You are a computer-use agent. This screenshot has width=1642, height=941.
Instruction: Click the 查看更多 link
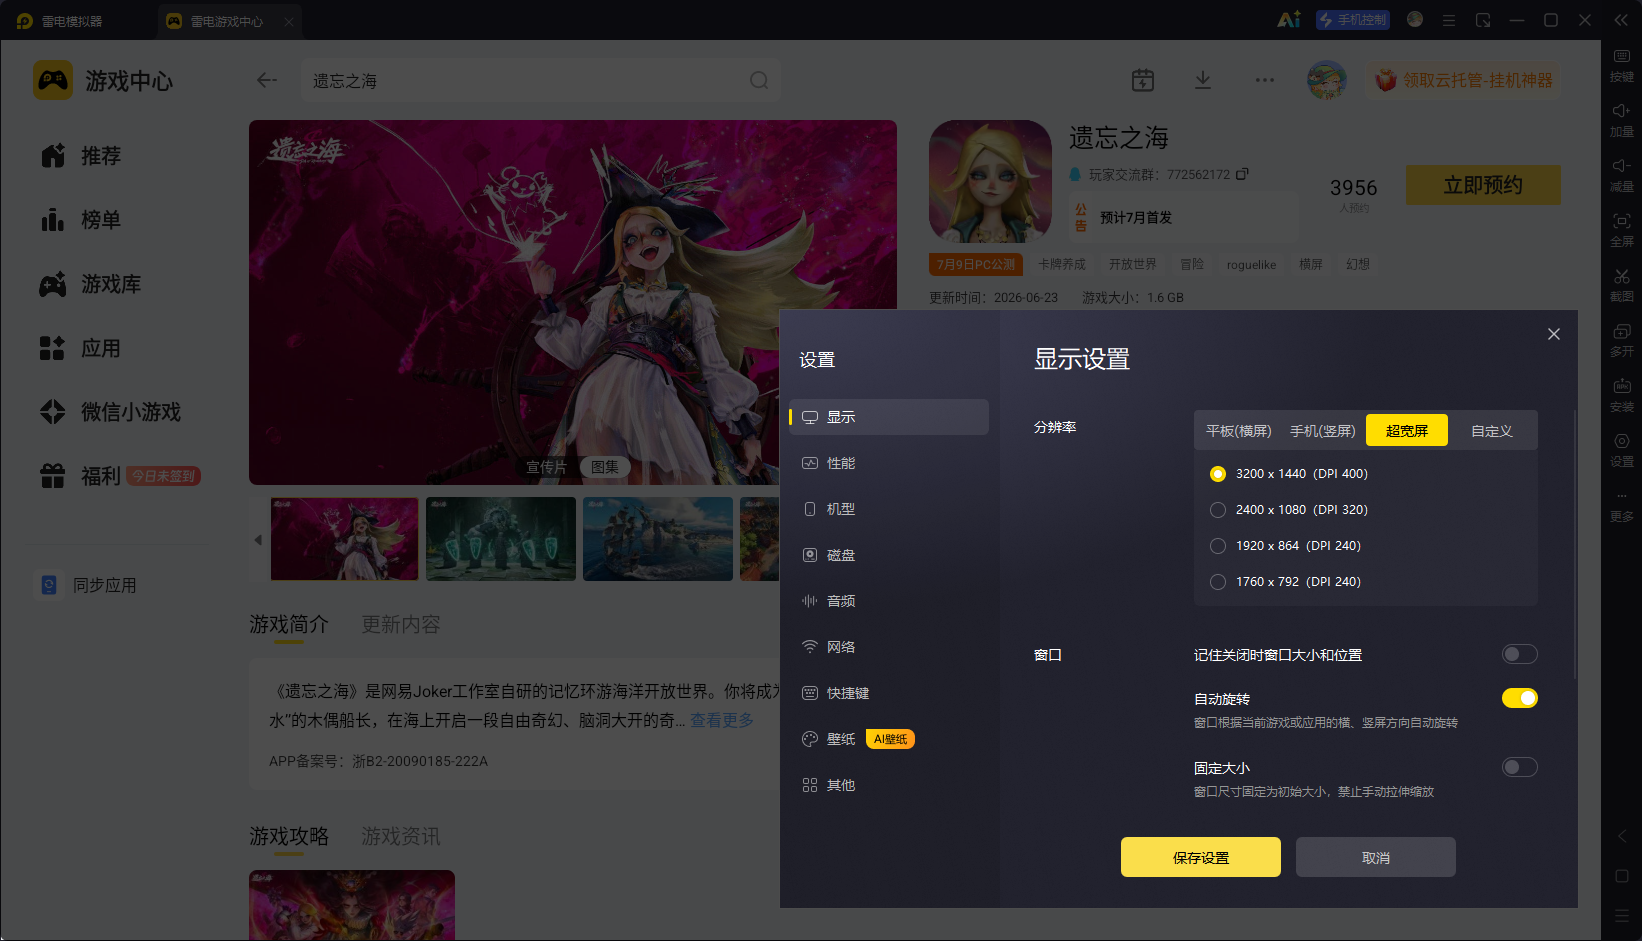[722, 720]
